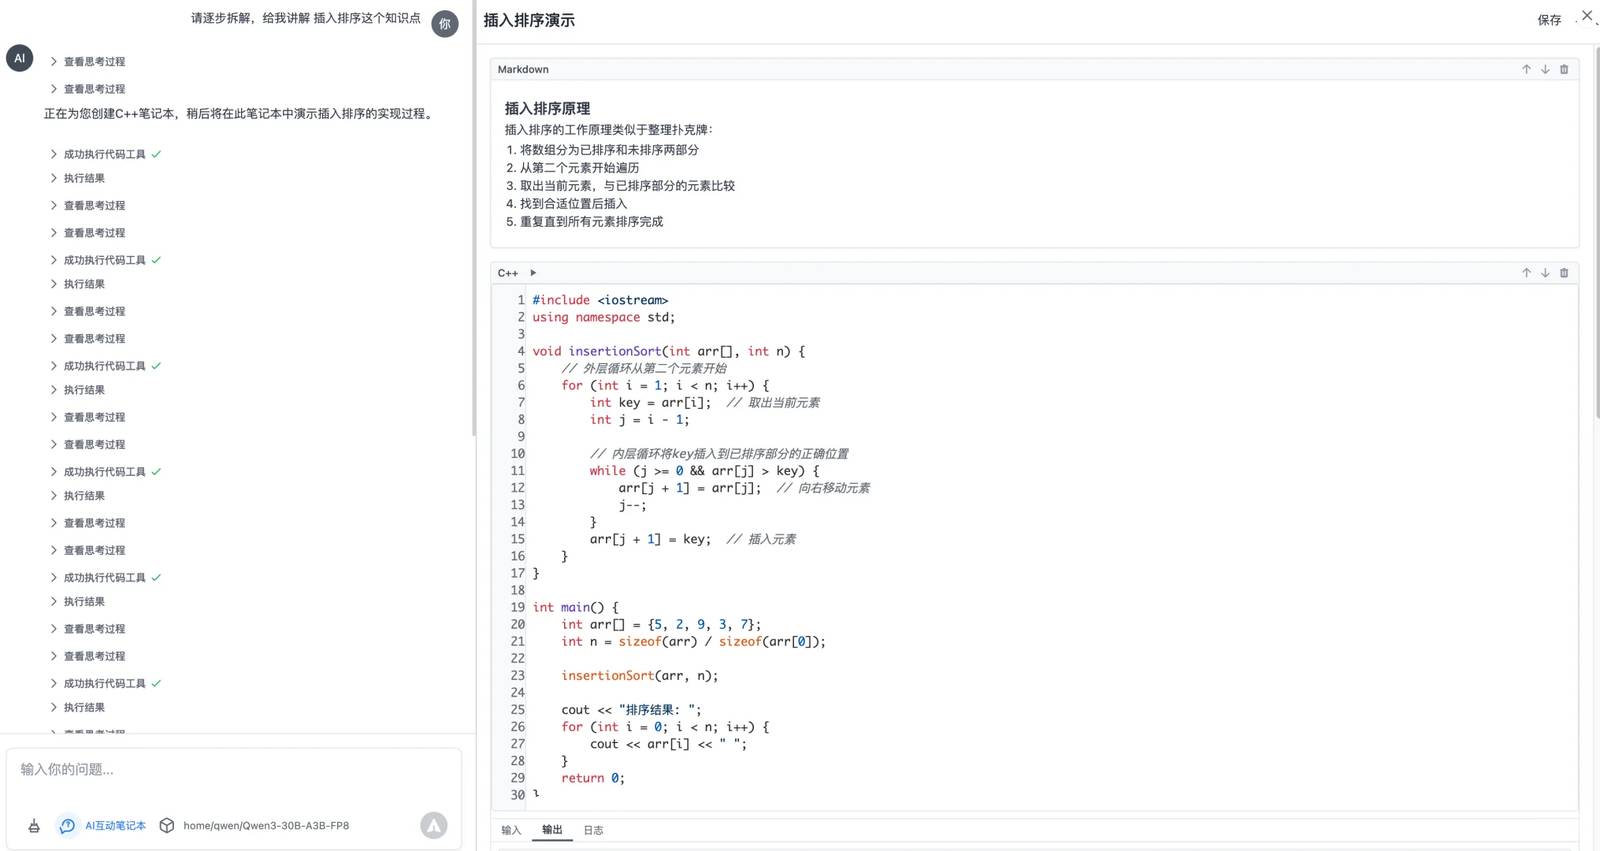Expand the last visible 执行结果 entry
This screenshot has height=851, width=1600.
84,708
